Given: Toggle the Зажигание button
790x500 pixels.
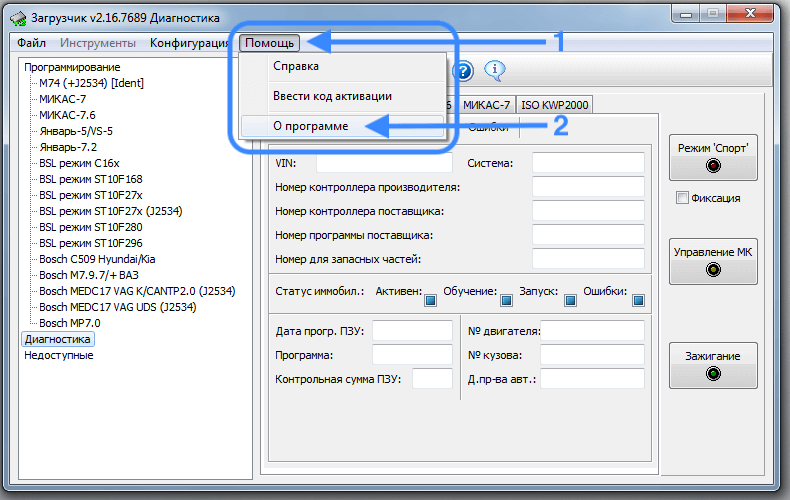Looking at the screenshot, I should click(x=713, y=365).
